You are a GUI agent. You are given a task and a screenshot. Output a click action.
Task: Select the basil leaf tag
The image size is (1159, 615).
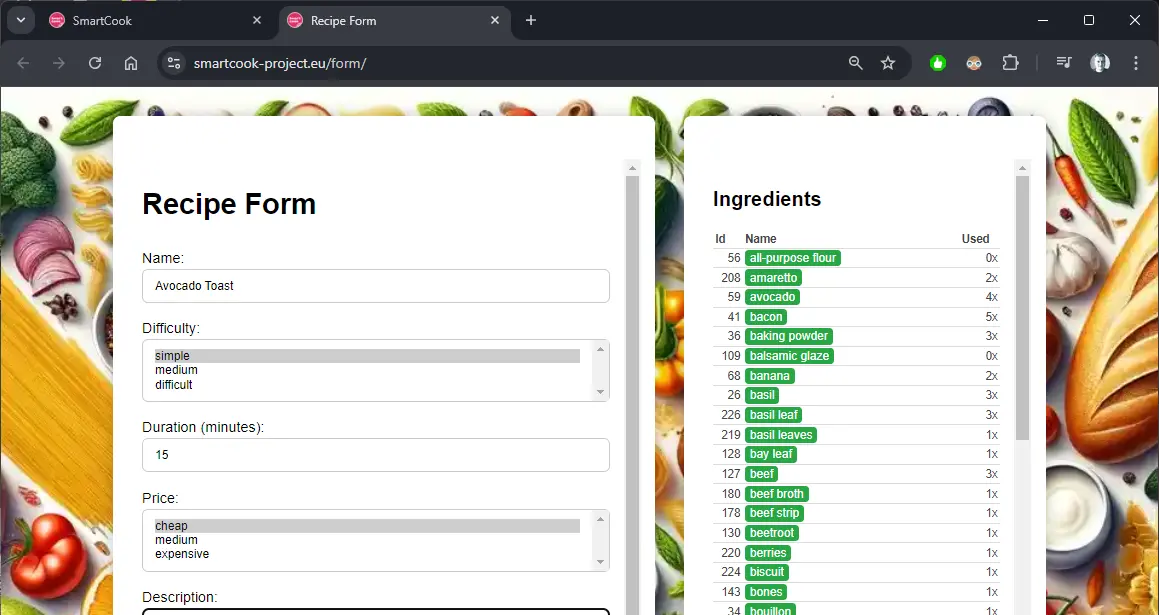(x=773, y=415)
